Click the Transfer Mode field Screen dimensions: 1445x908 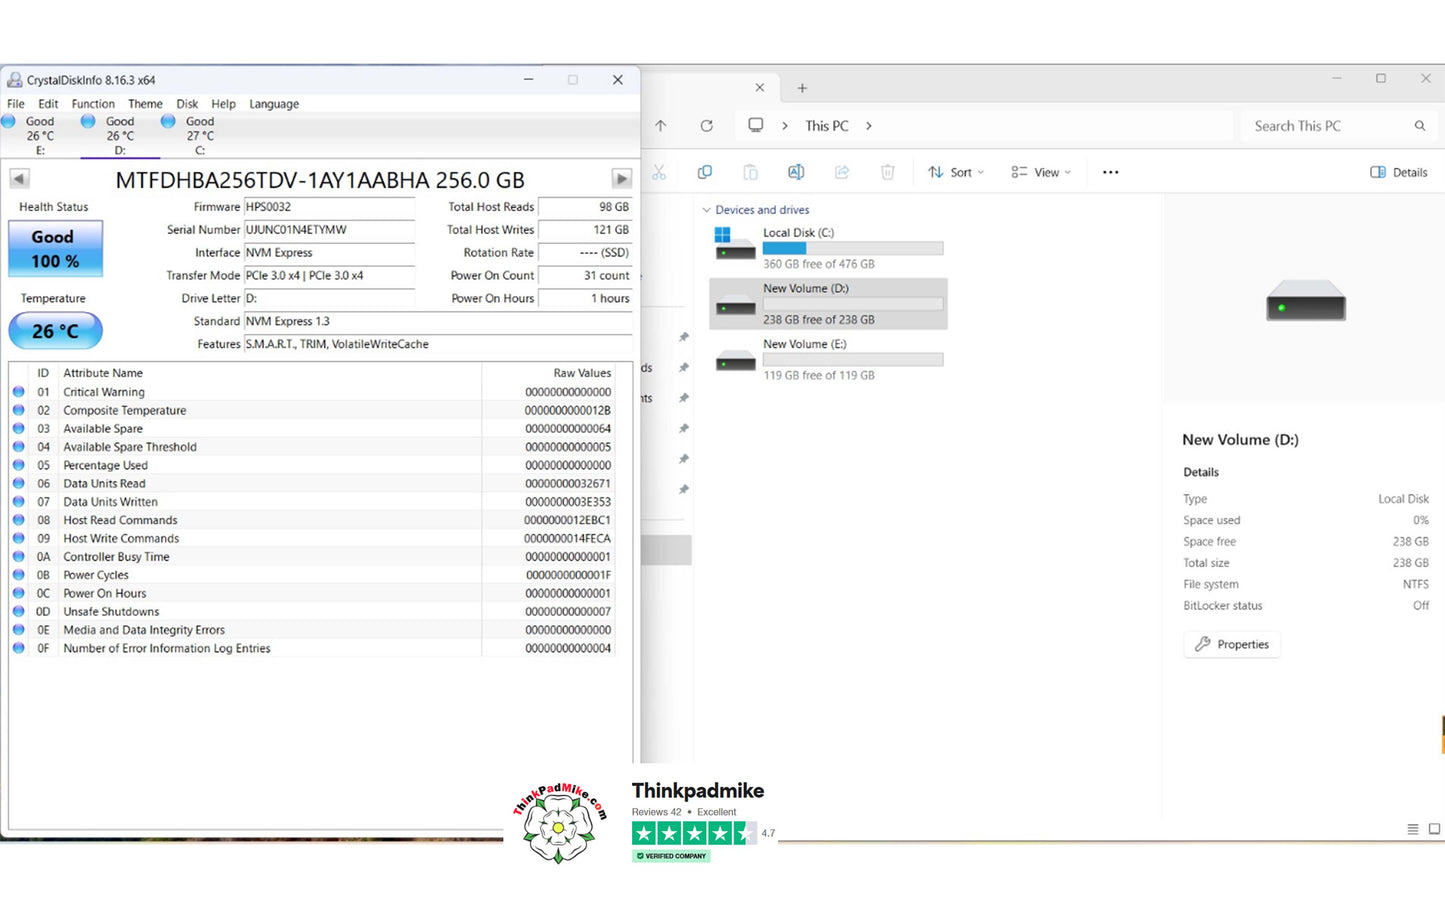(x=329, y=276)
